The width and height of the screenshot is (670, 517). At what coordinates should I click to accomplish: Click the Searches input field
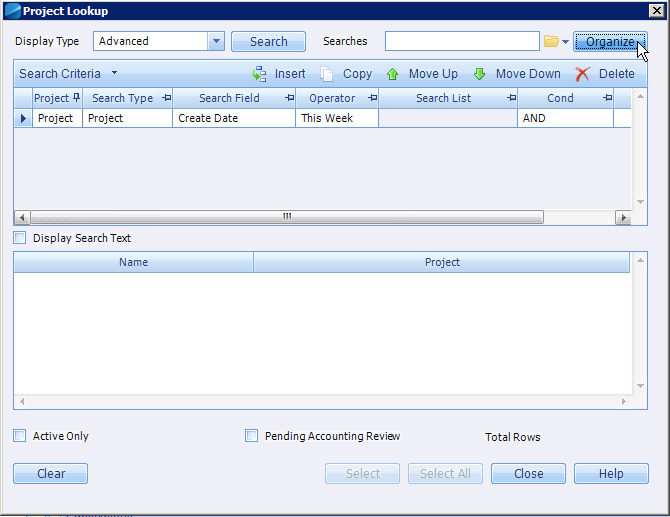(x=462, y=41)
